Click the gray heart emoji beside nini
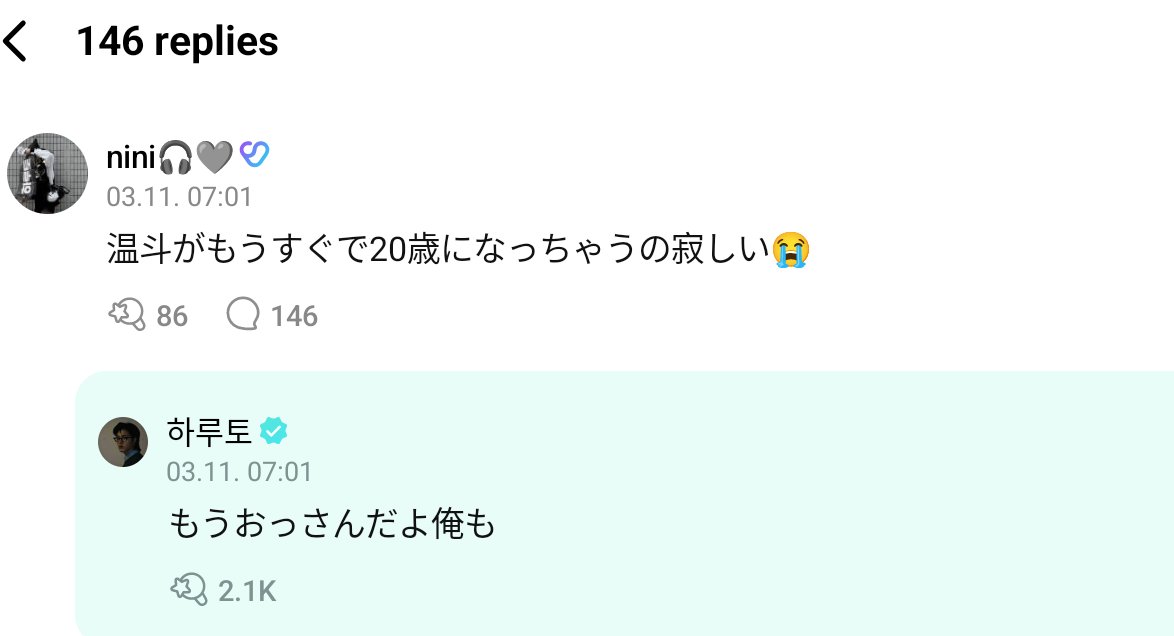1174x636 pixels. [215, 157]
